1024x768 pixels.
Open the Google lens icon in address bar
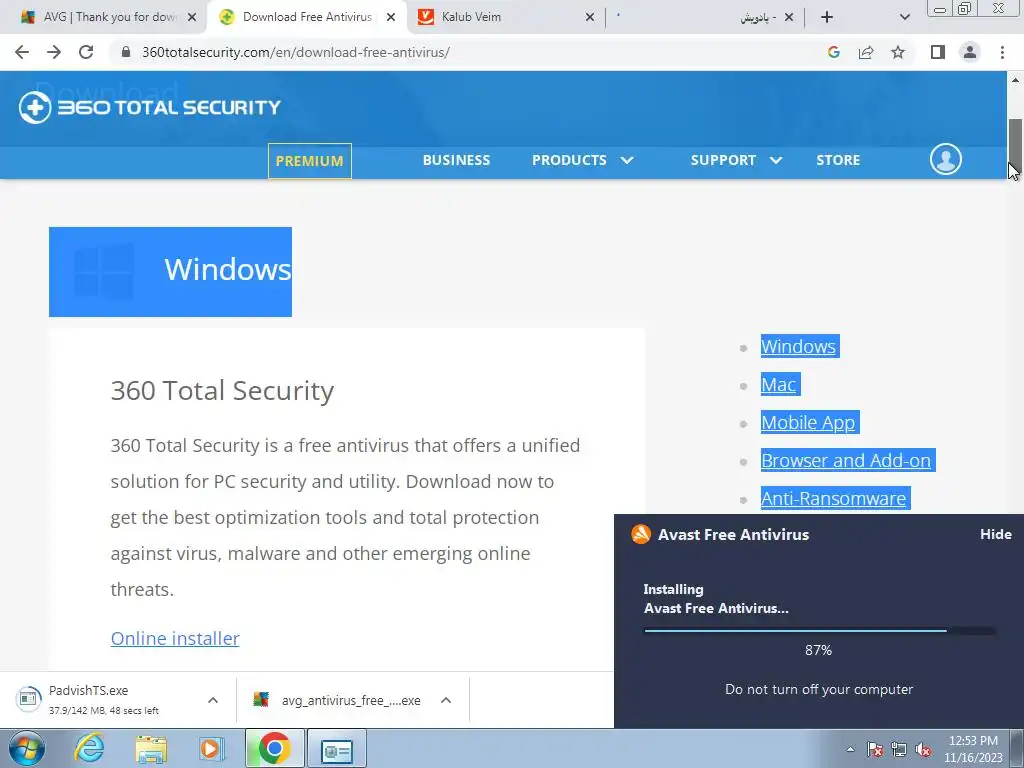coord(833,52)
